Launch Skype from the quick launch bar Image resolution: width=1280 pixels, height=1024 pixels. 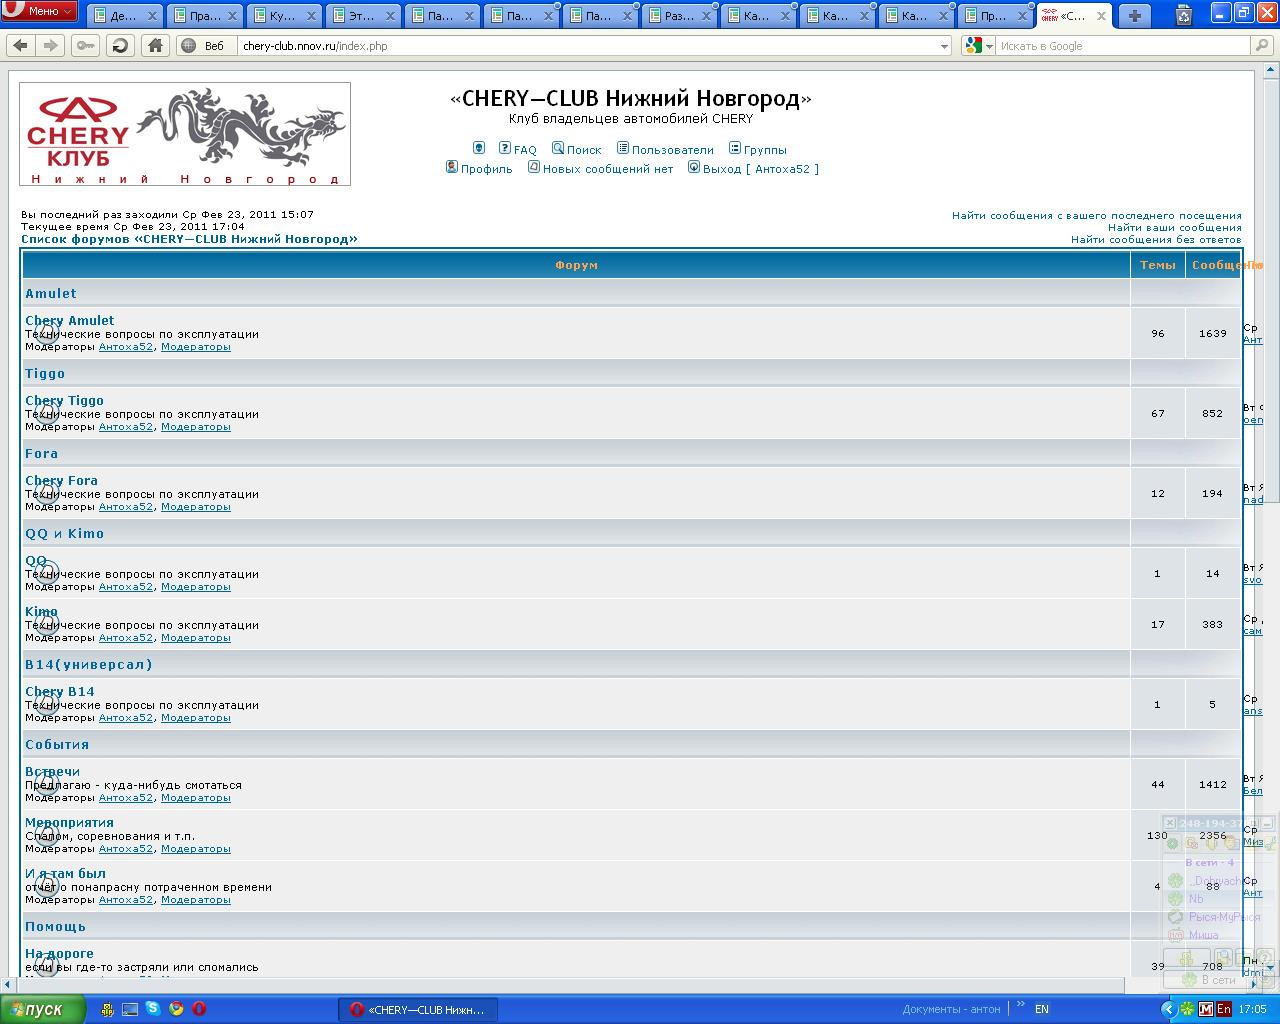click(x=153, y=1010)
